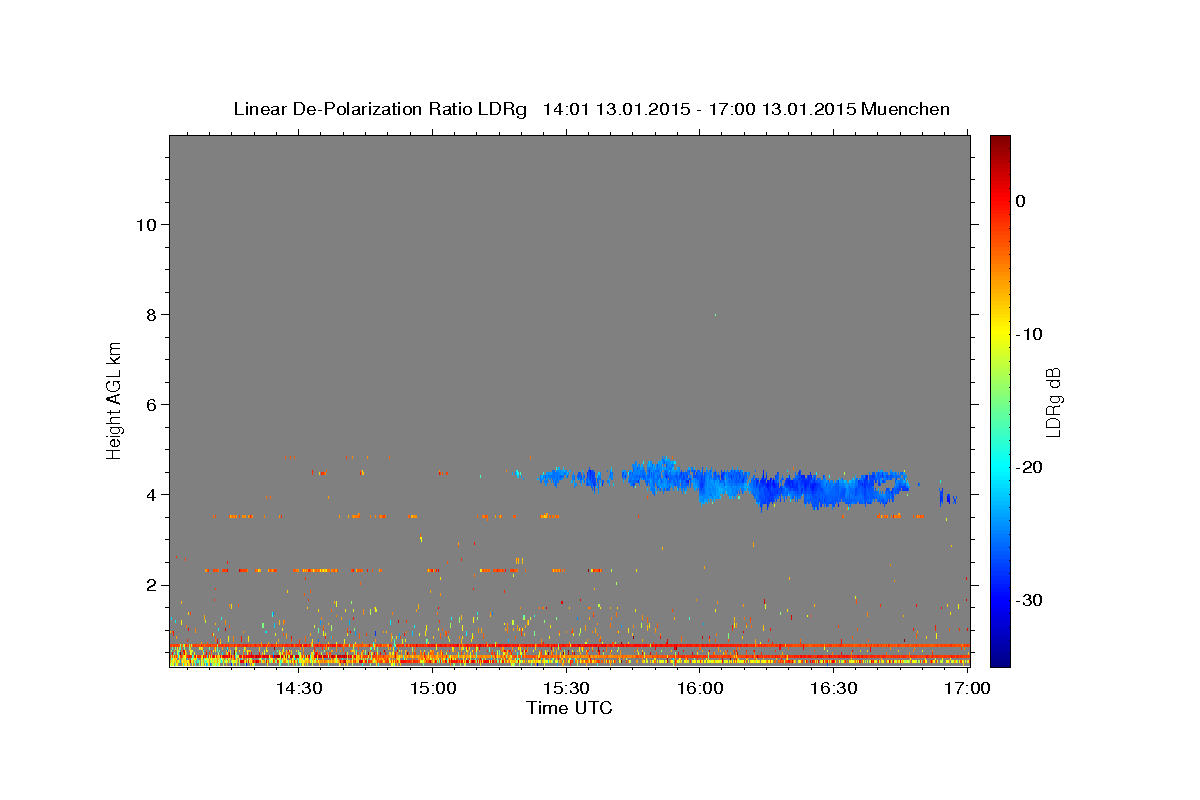Click the height tick label 6
1200x800 pixels.
(x=149, y=404)
